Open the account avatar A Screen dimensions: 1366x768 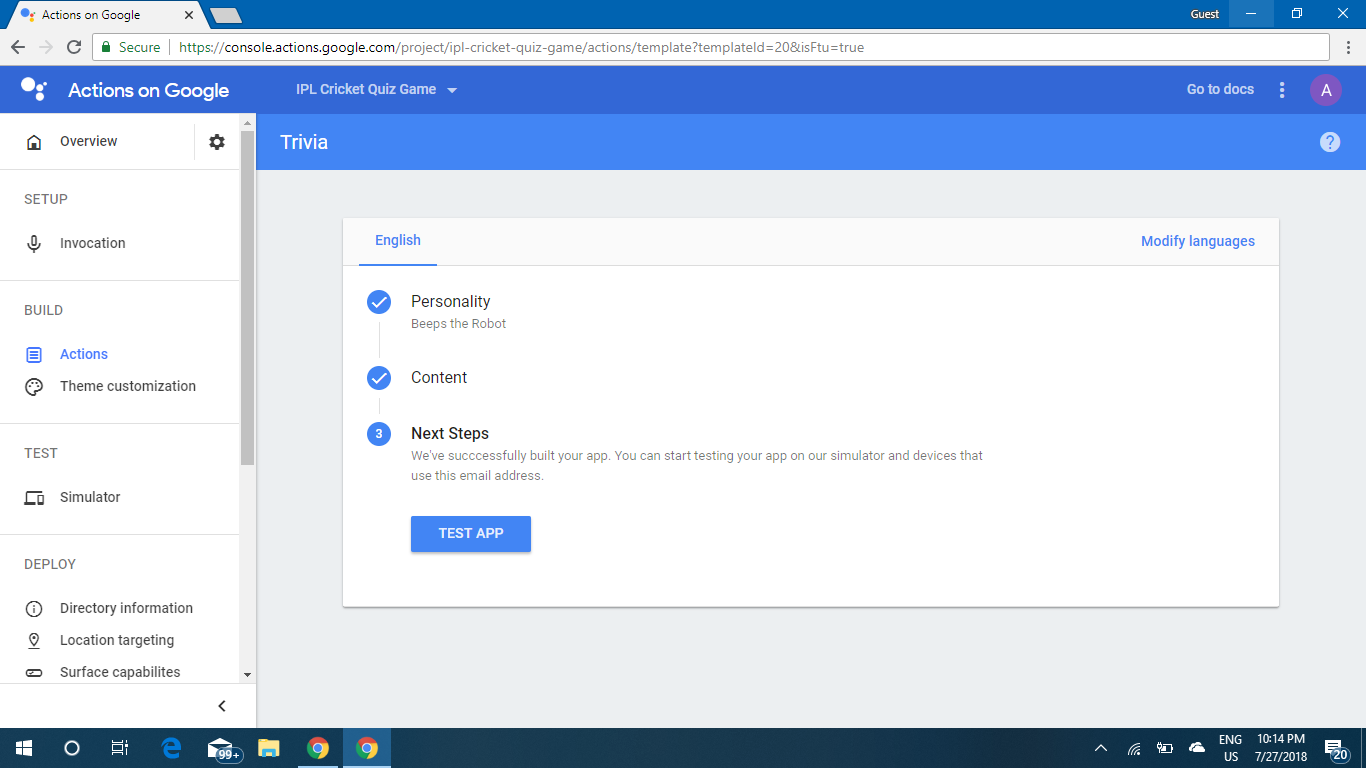coord(1326,90)
